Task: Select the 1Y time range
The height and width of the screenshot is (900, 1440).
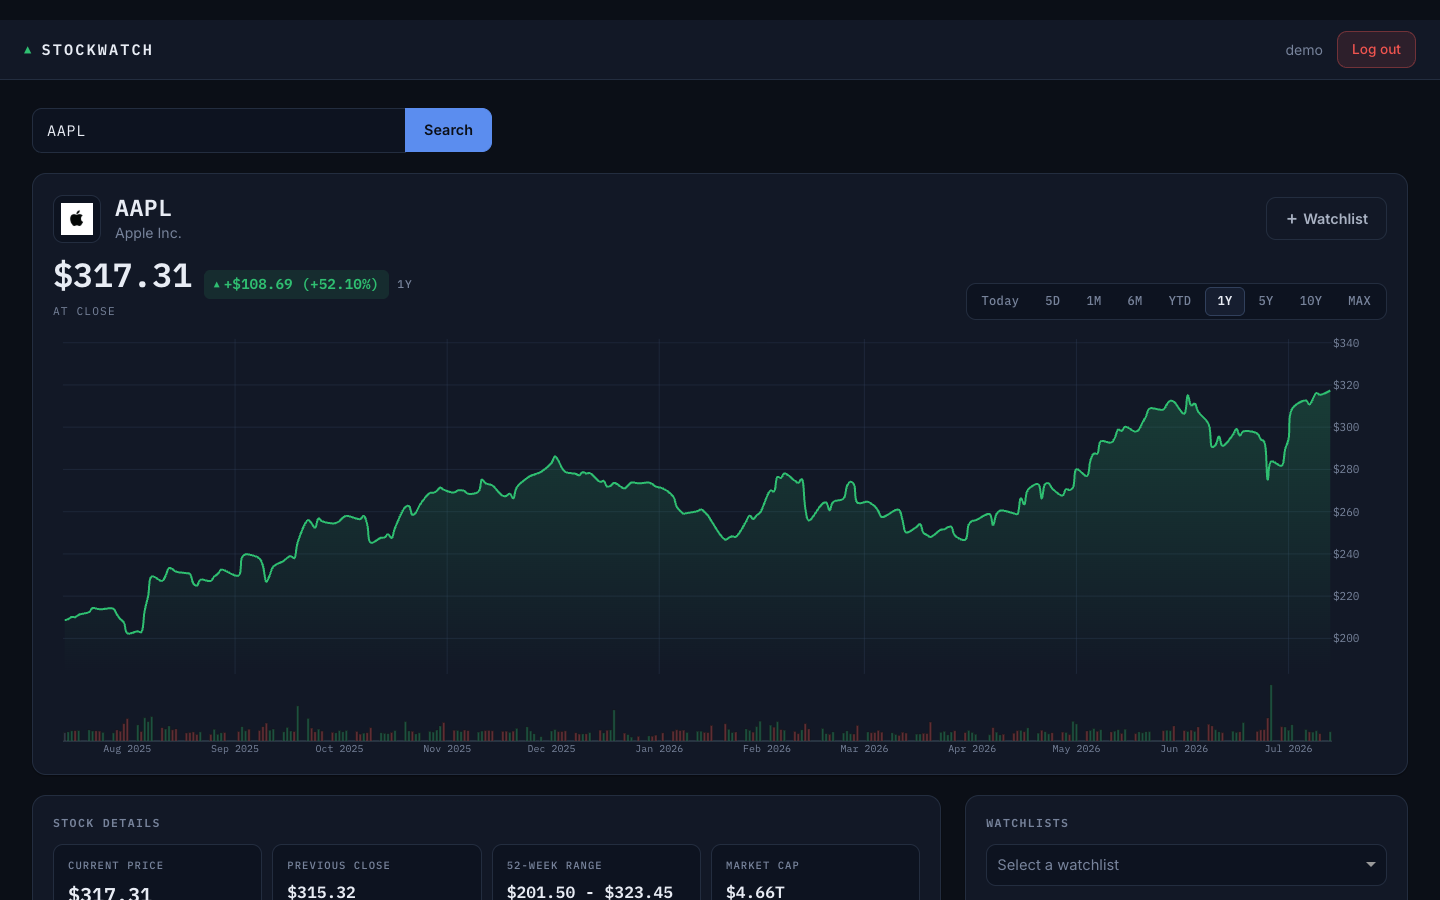Action: click(1225, 301)
